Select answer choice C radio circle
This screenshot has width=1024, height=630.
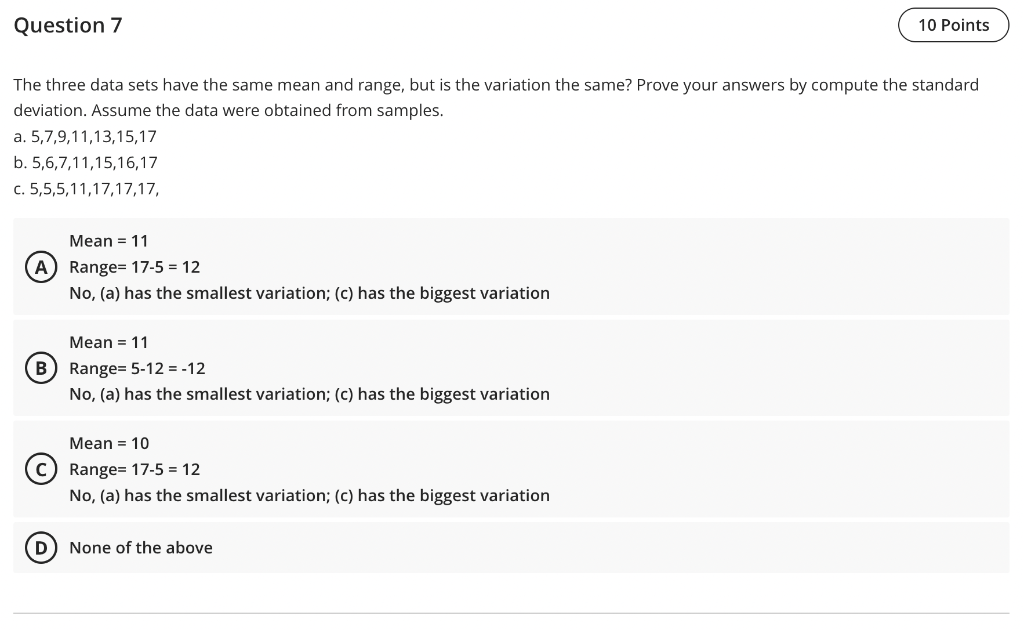coord(41,469)
